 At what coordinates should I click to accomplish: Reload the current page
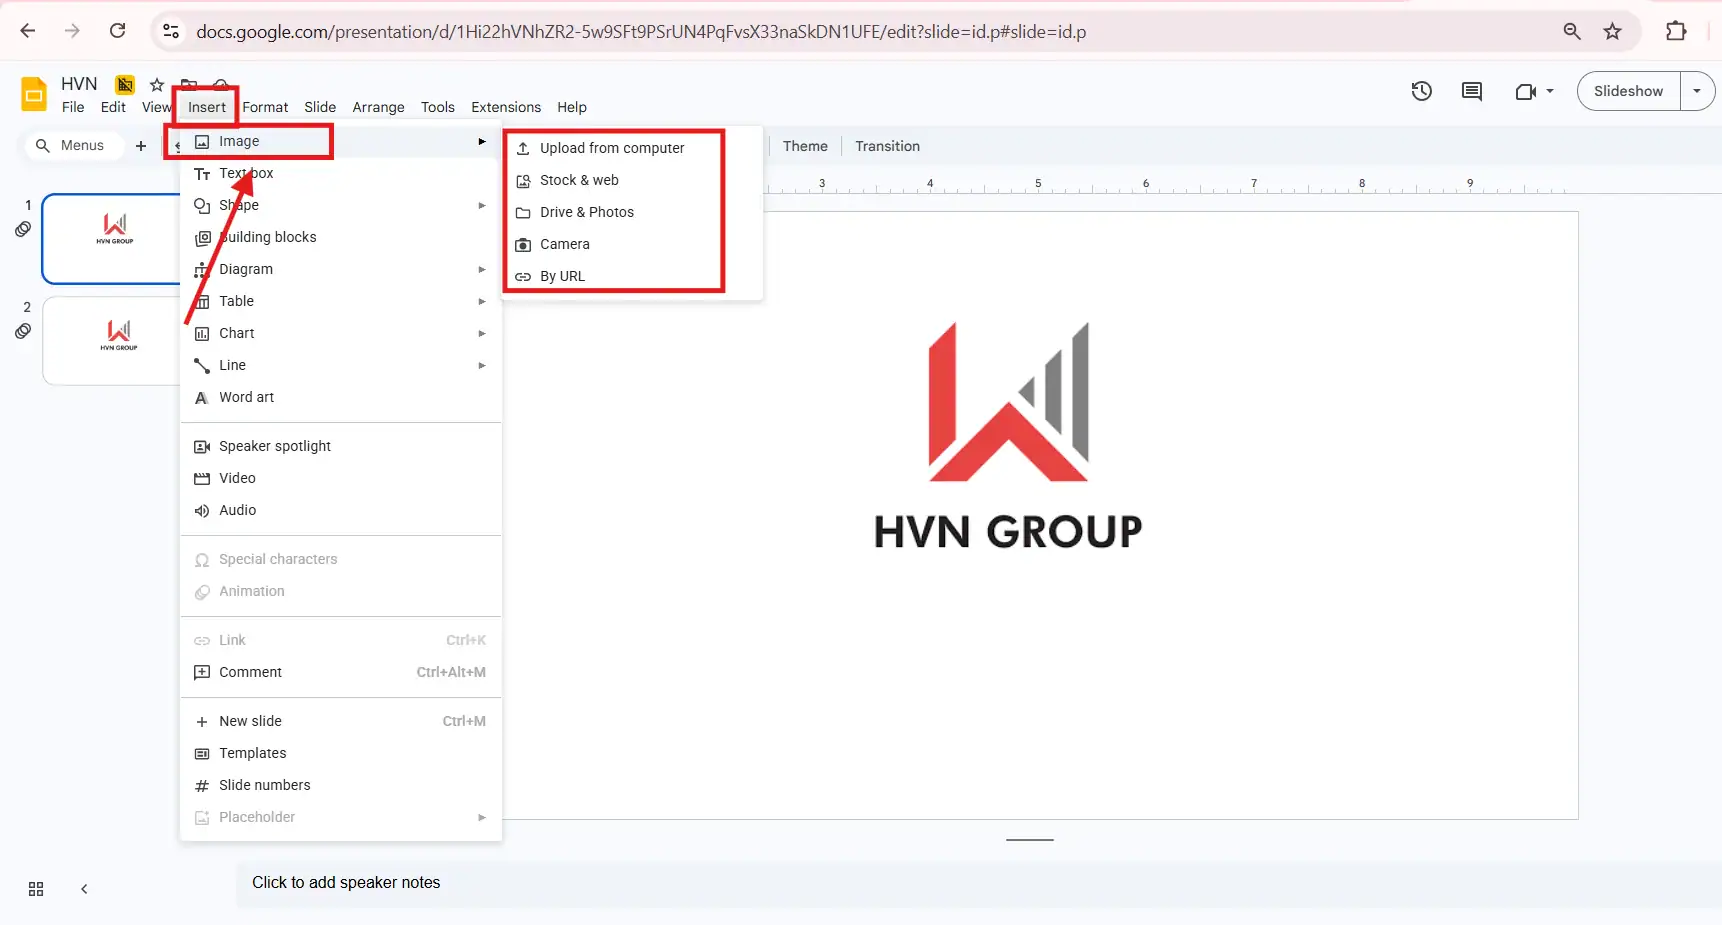(x=117, y=31)
